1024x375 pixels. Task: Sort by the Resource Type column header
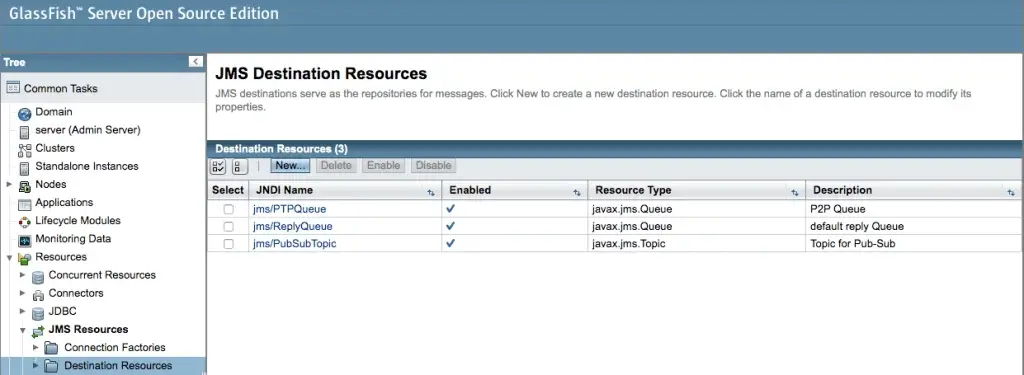[633, 190]
